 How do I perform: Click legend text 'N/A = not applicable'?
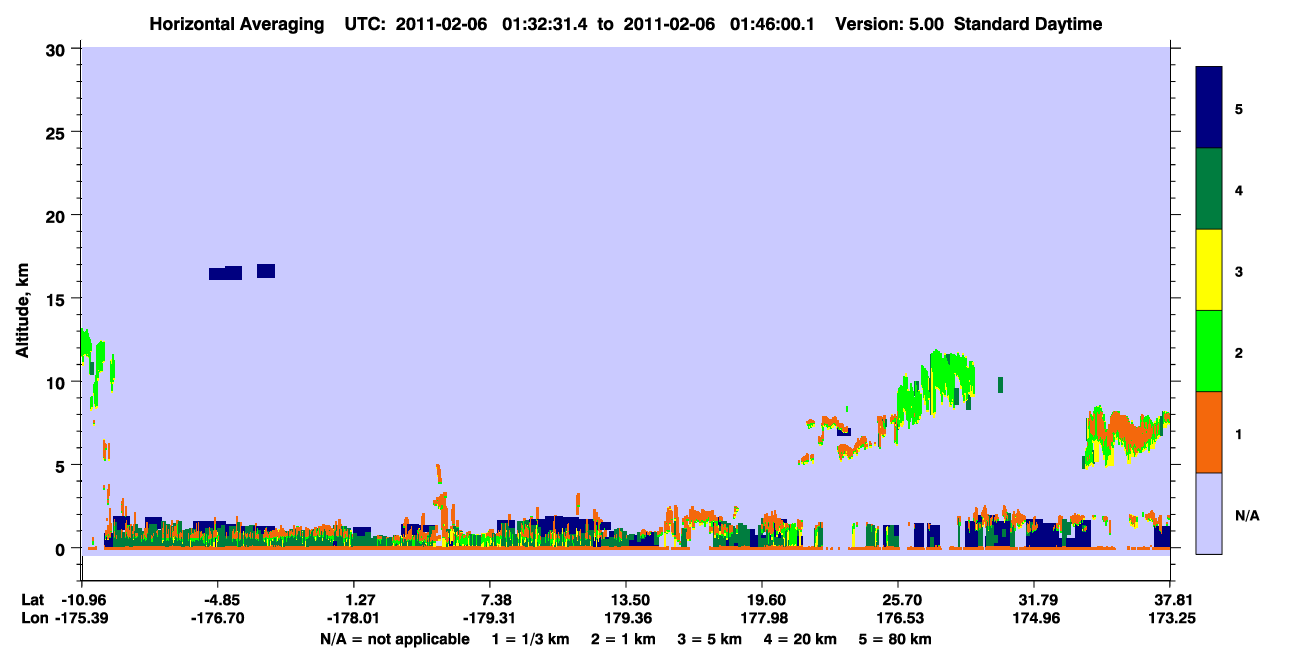(x=394, y=638)
